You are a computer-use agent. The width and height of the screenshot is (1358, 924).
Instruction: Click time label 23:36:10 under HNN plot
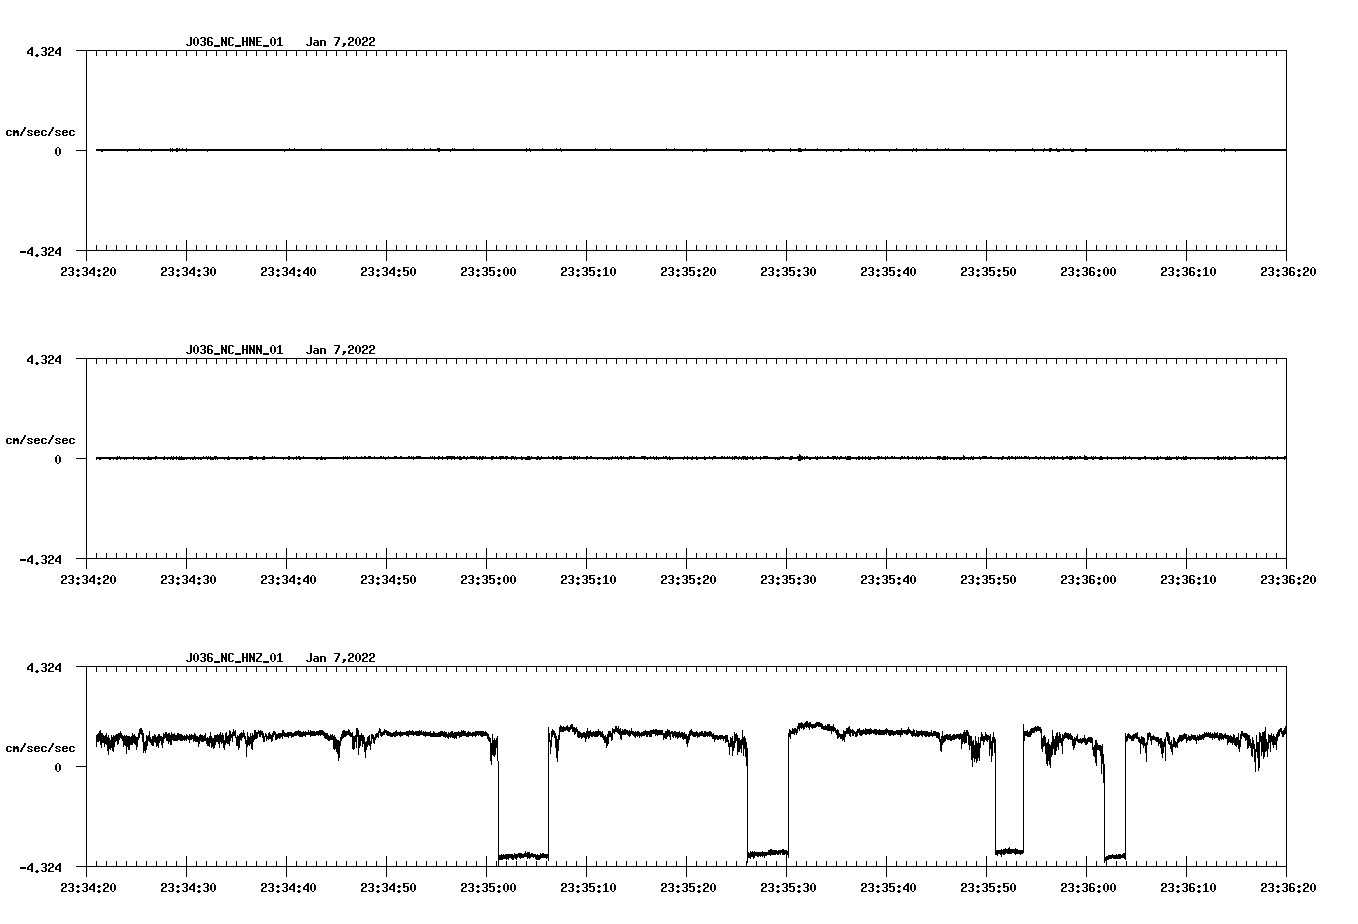(x=1187, y=579)
